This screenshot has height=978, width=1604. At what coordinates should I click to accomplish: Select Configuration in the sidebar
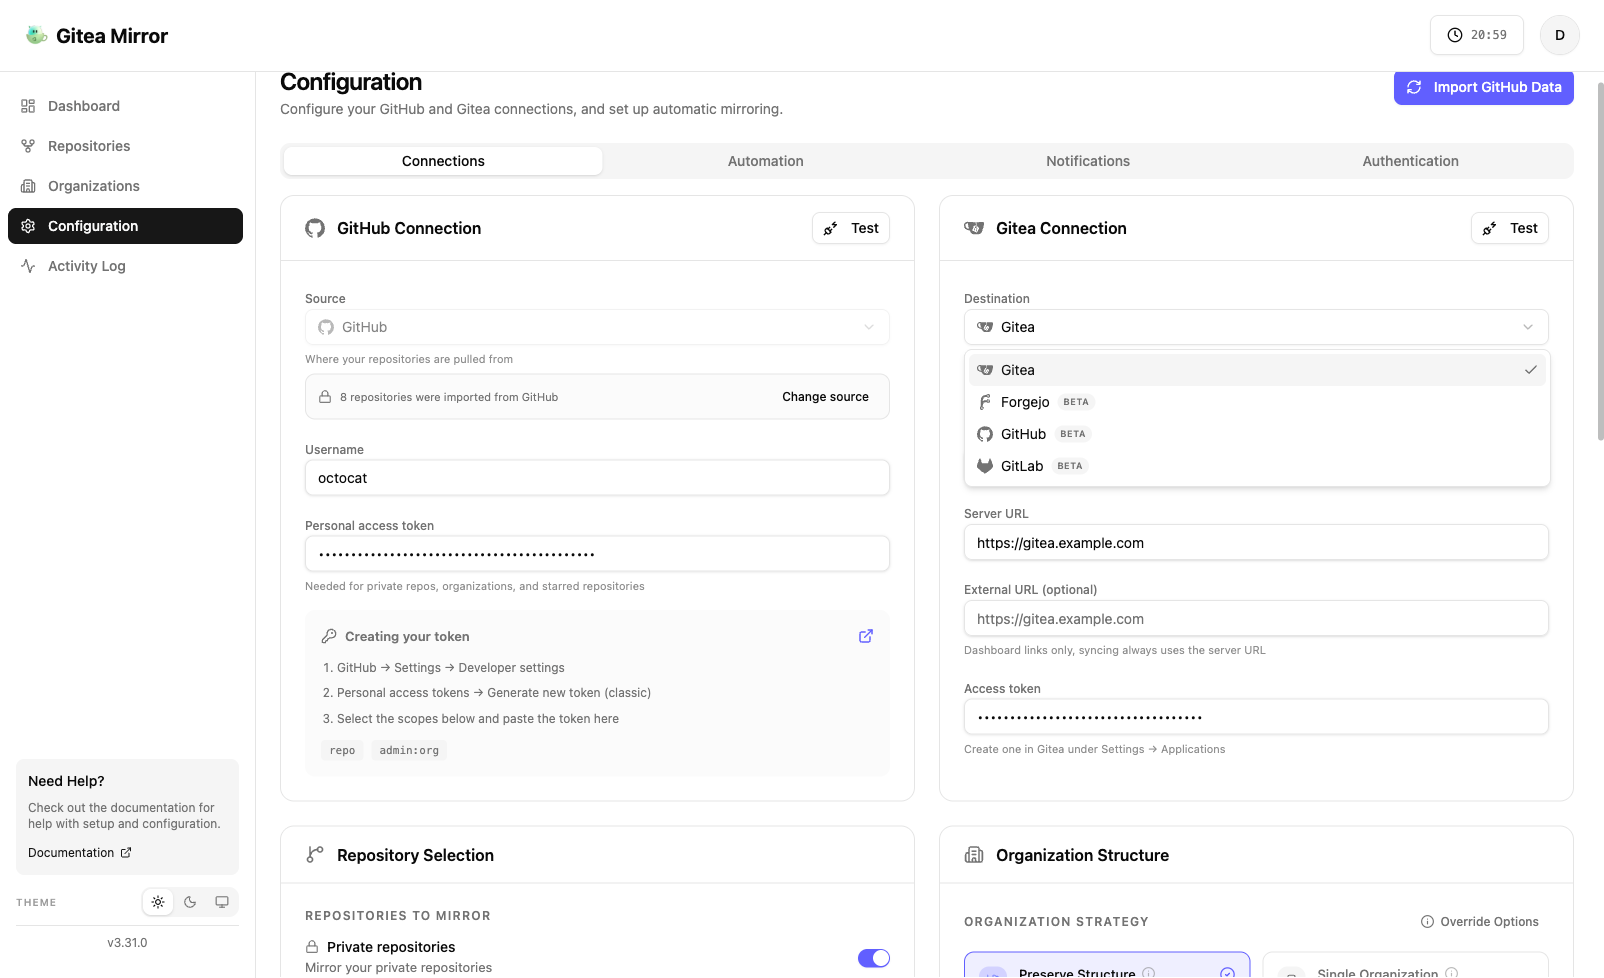click(125, 226)
